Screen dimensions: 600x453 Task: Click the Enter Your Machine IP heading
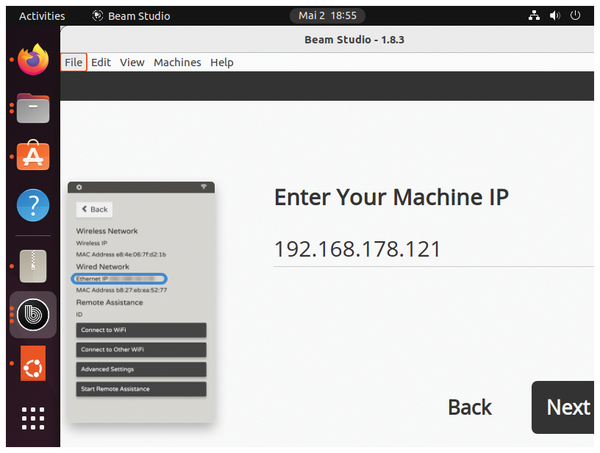pos(391,197)
